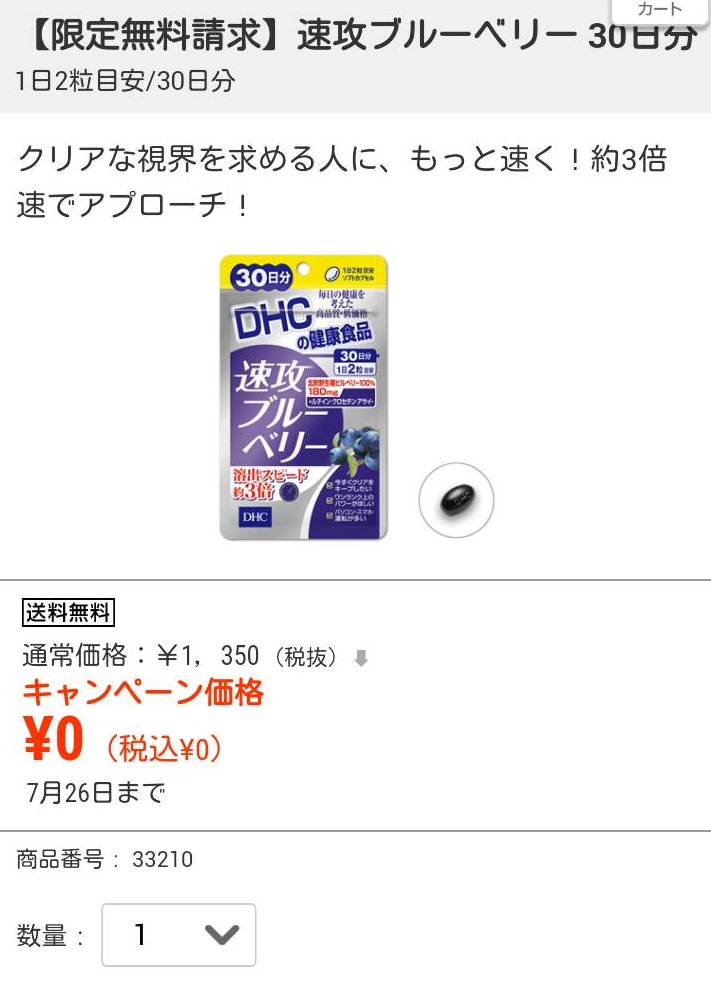Select the black DHC capsule thumbnail
Image resolution: width=711 pixels, height=981 pixels.
click(456, 500)
